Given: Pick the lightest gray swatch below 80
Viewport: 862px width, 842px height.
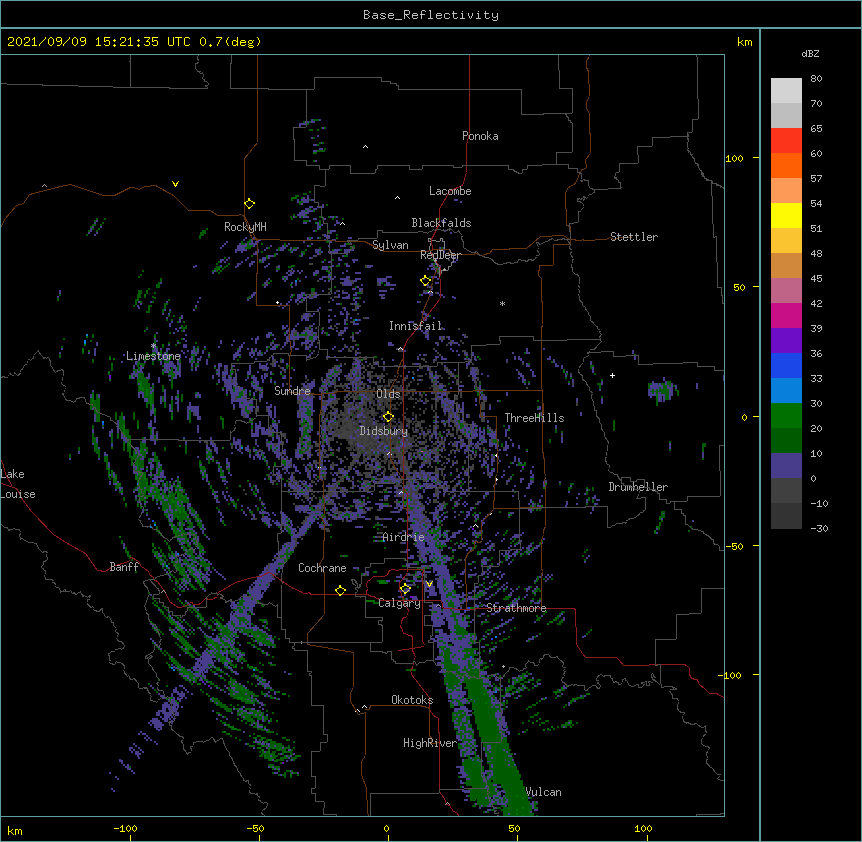Looking at the screenshot, I should point(786,91).
